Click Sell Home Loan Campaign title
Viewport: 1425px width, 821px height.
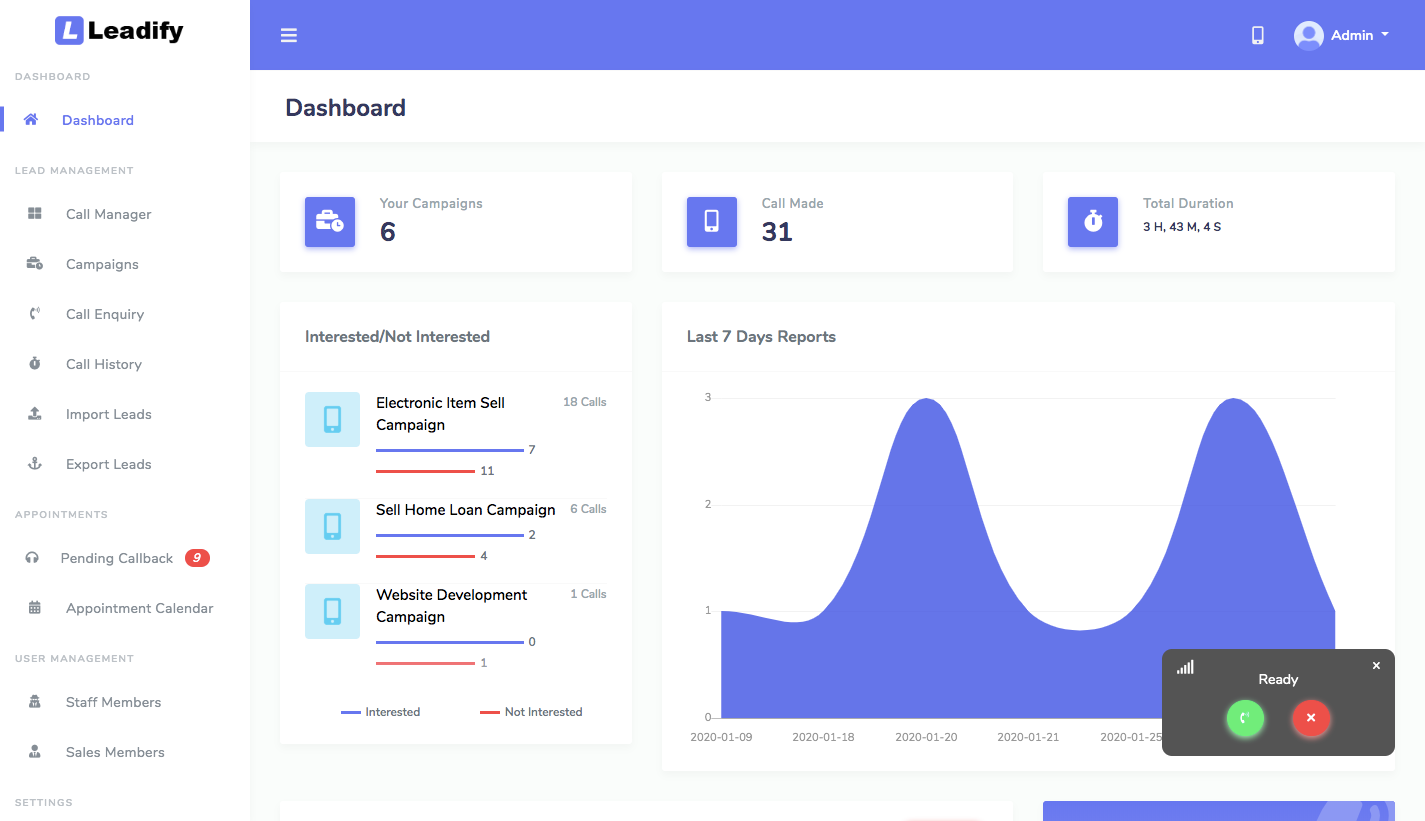click(x=466, y=510)
